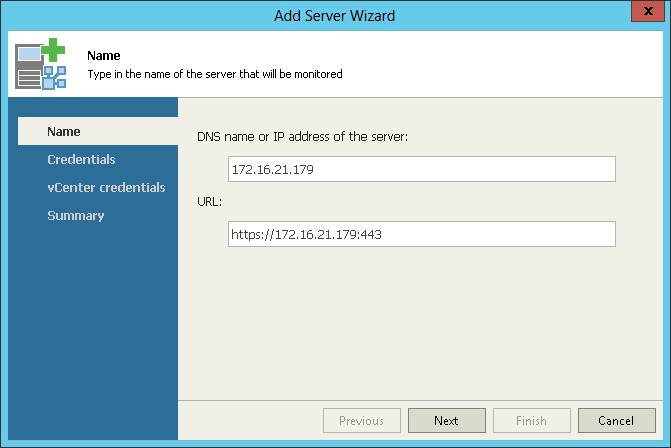Click the Finish button
Image resolution: width=671 pixels, height=448 pixels.
click(531, 421)
